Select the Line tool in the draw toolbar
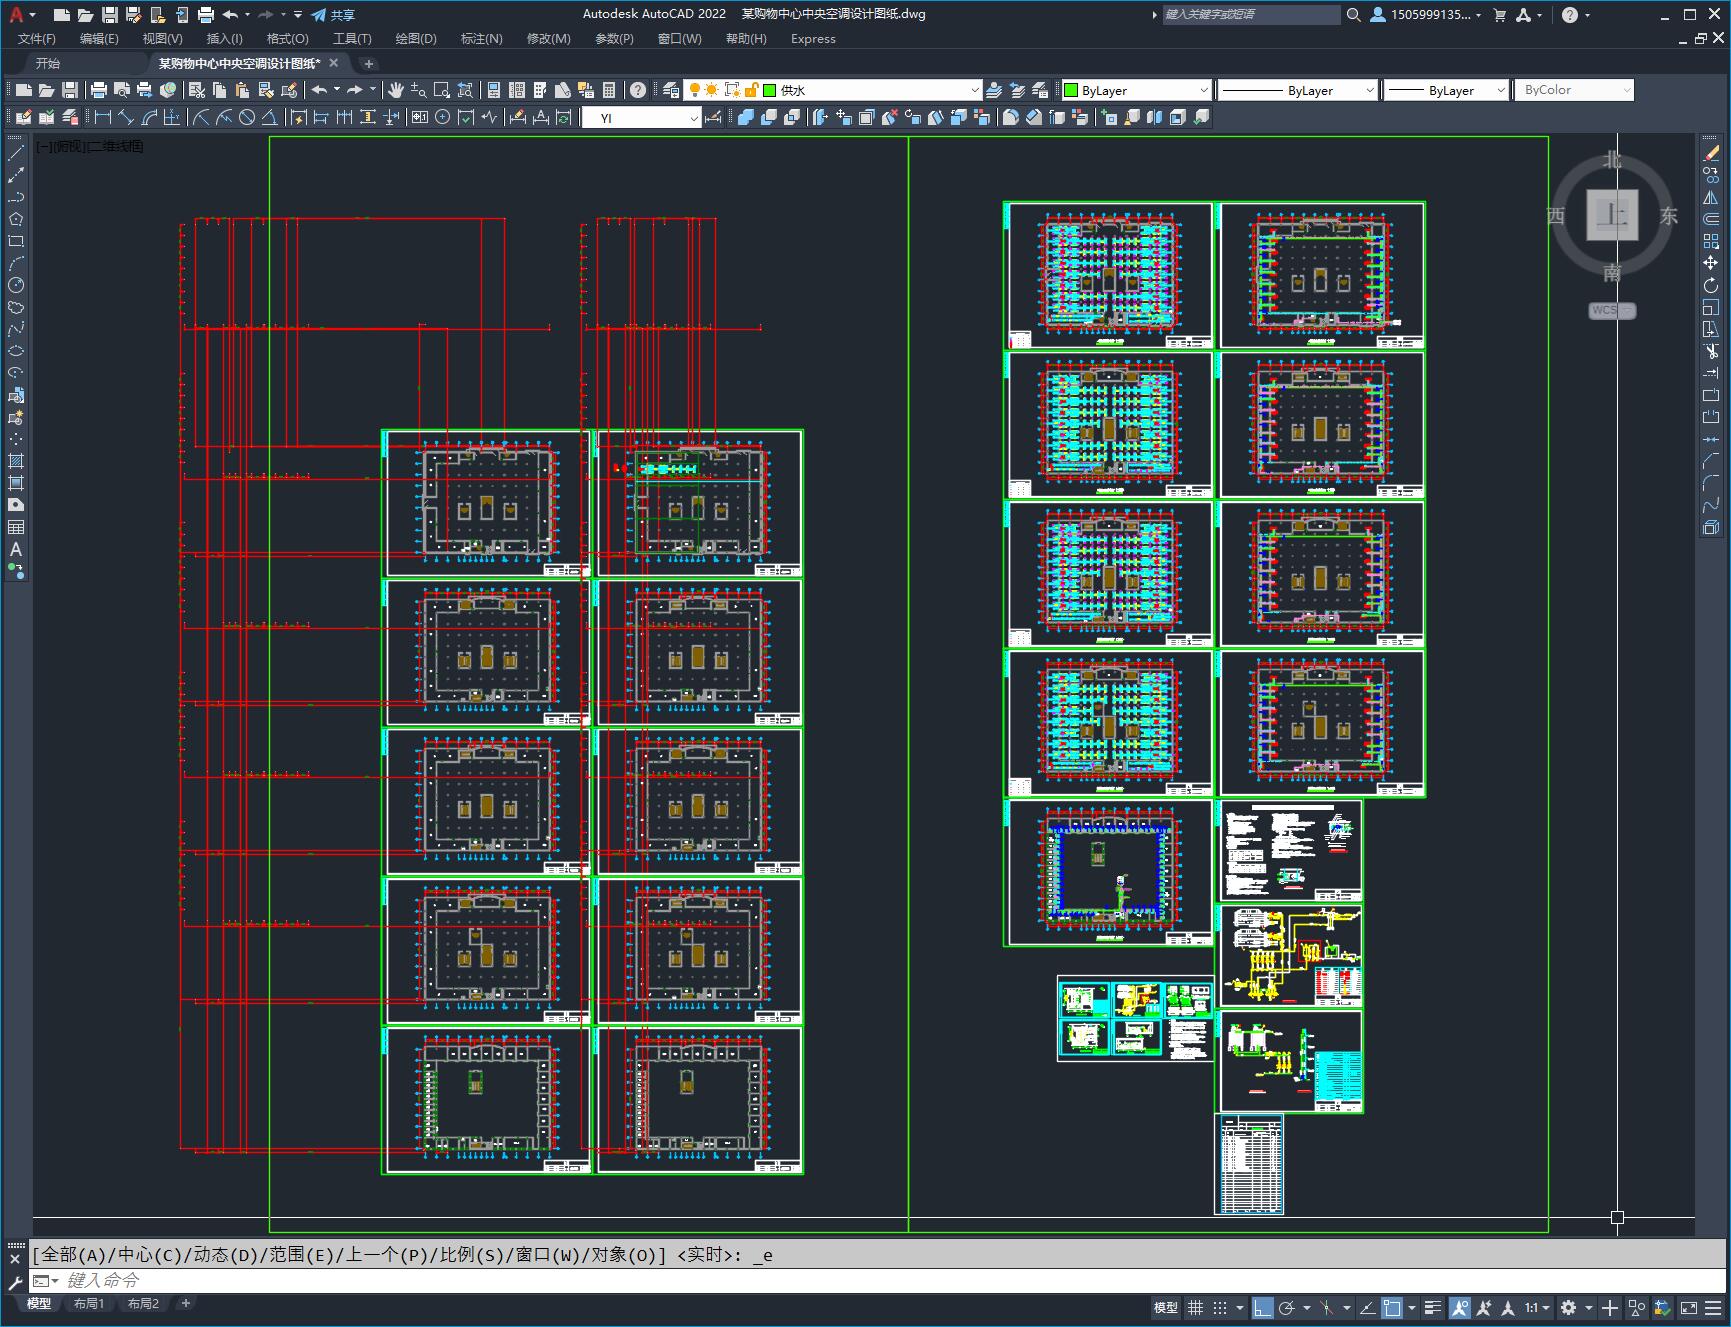Image resolution: width=1731 pixels, height=1327 pixels. [16, 153]
